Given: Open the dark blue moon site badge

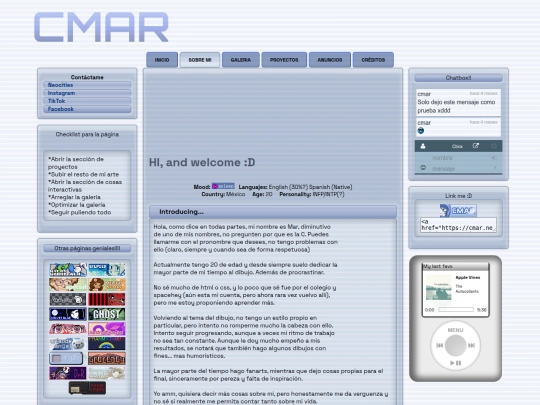Looking at the screenshot, I should click(68, 314).
